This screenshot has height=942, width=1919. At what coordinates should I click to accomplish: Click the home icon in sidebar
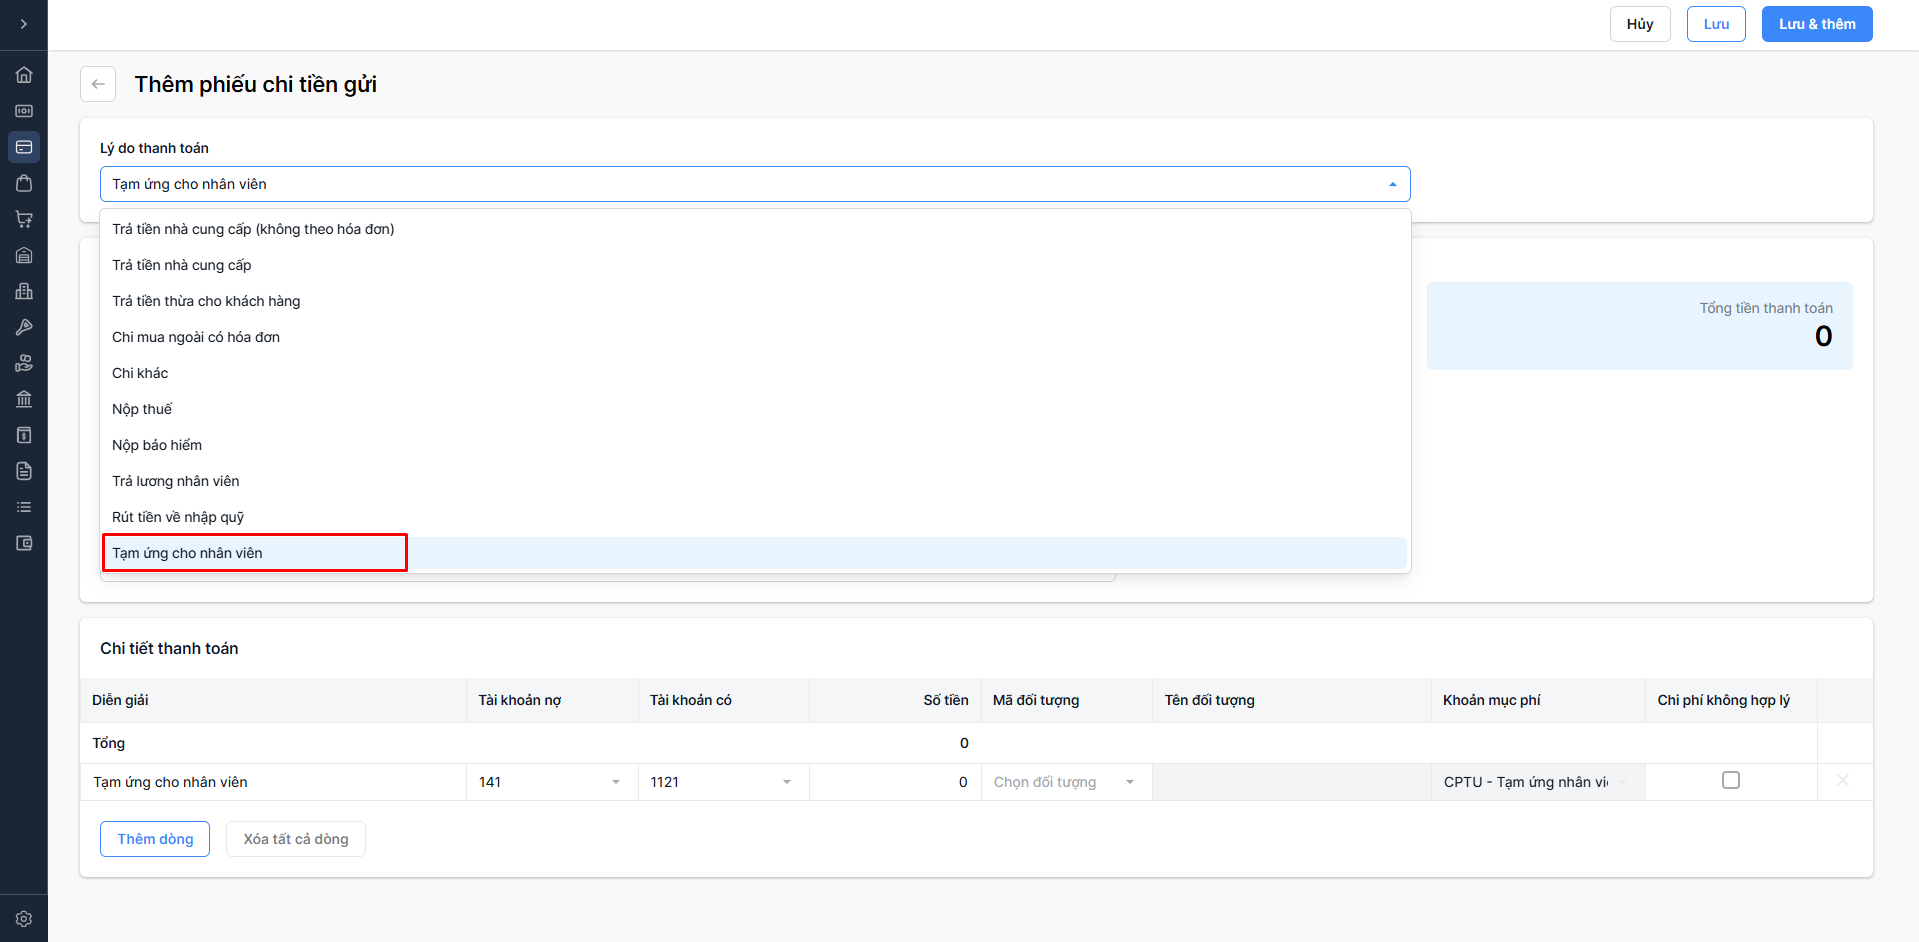pos(24,75)
